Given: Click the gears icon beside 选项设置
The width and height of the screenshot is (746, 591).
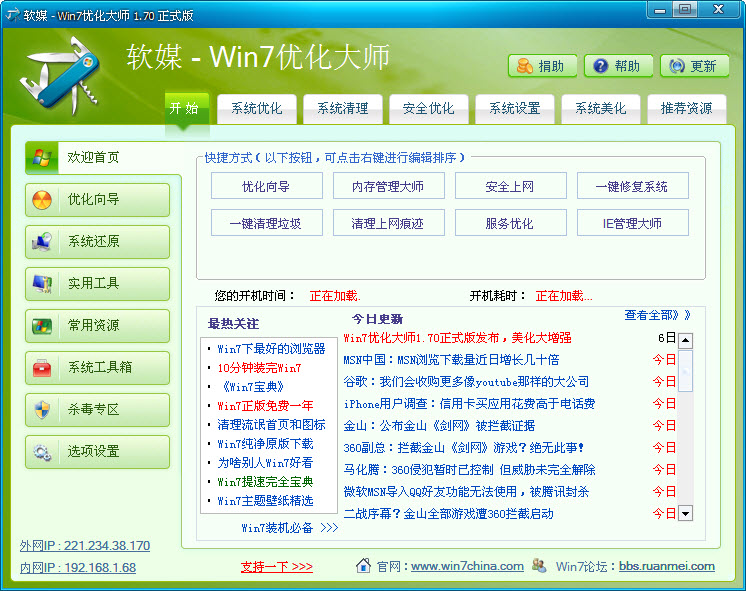Looking at the screenshot, I should click(x=42, y=452).
